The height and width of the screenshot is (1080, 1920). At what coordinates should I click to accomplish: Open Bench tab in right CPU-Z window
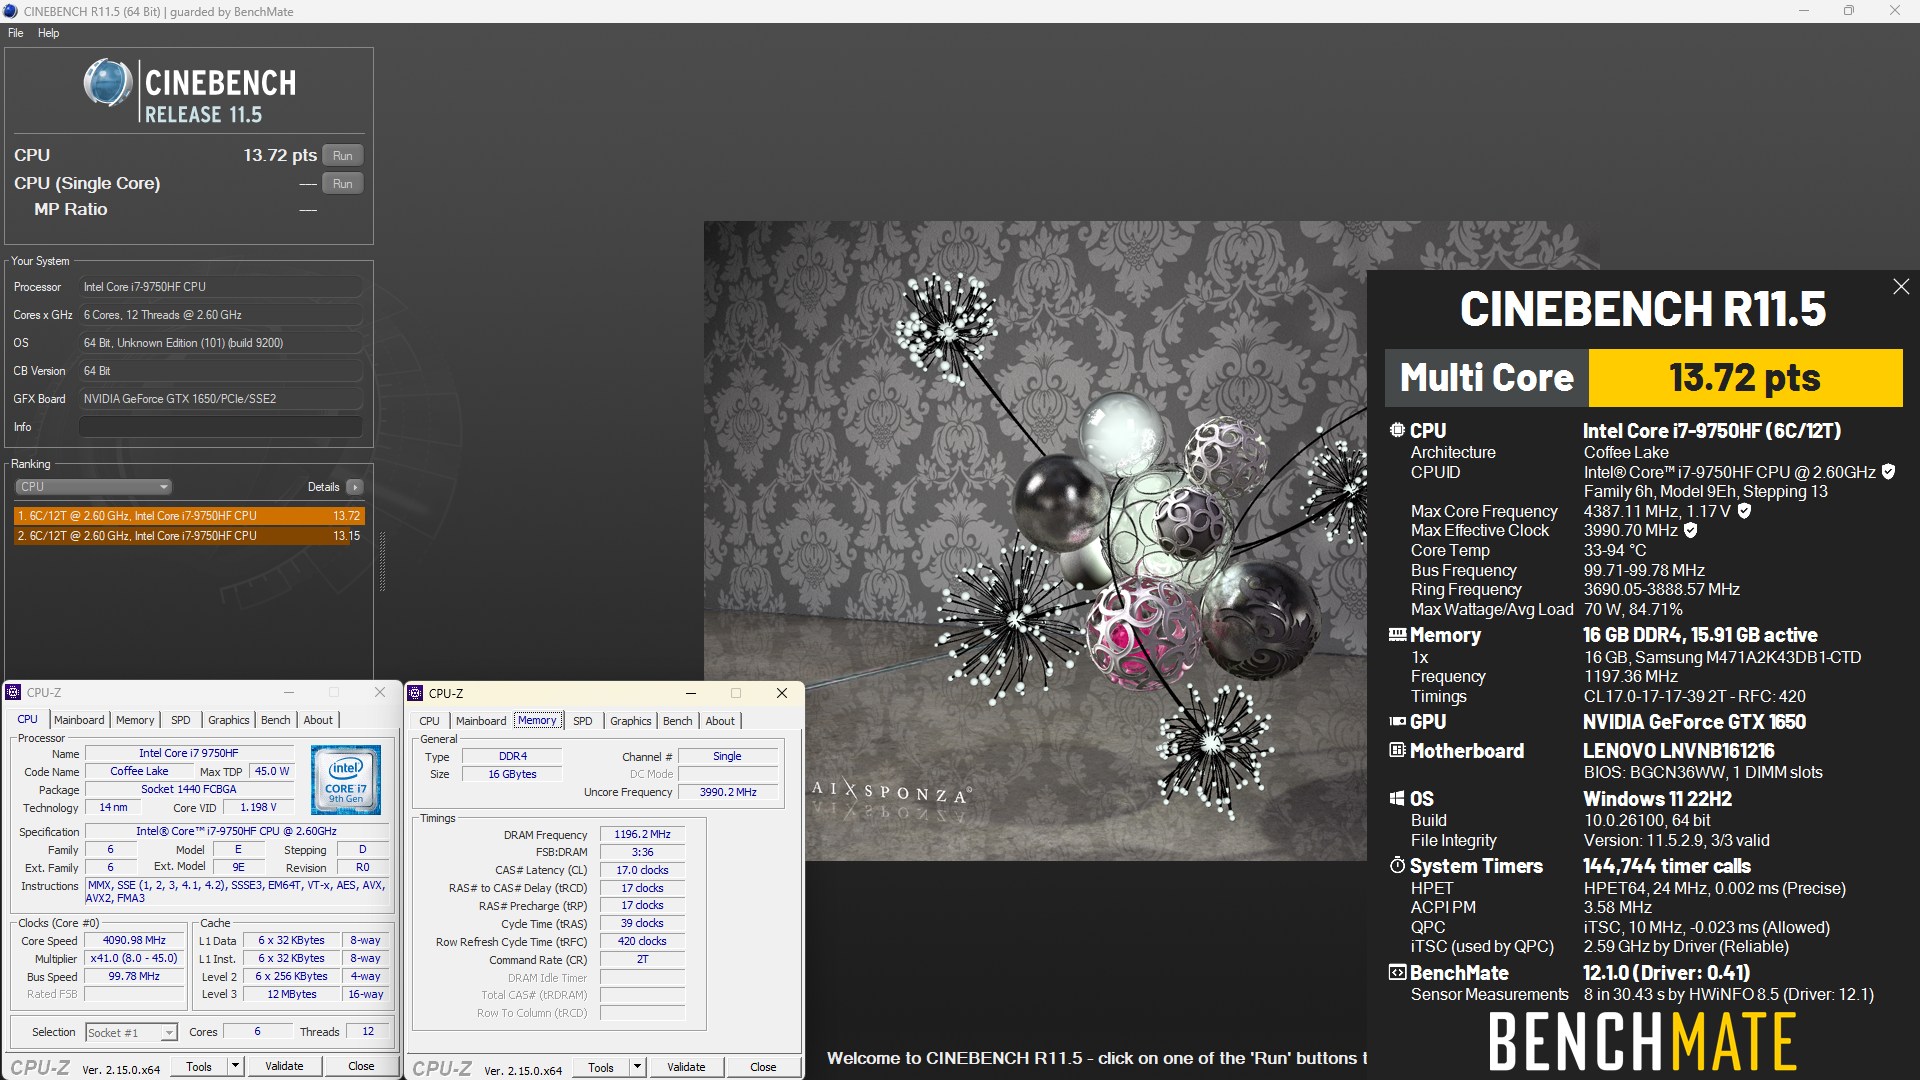[x=677, y=721]
